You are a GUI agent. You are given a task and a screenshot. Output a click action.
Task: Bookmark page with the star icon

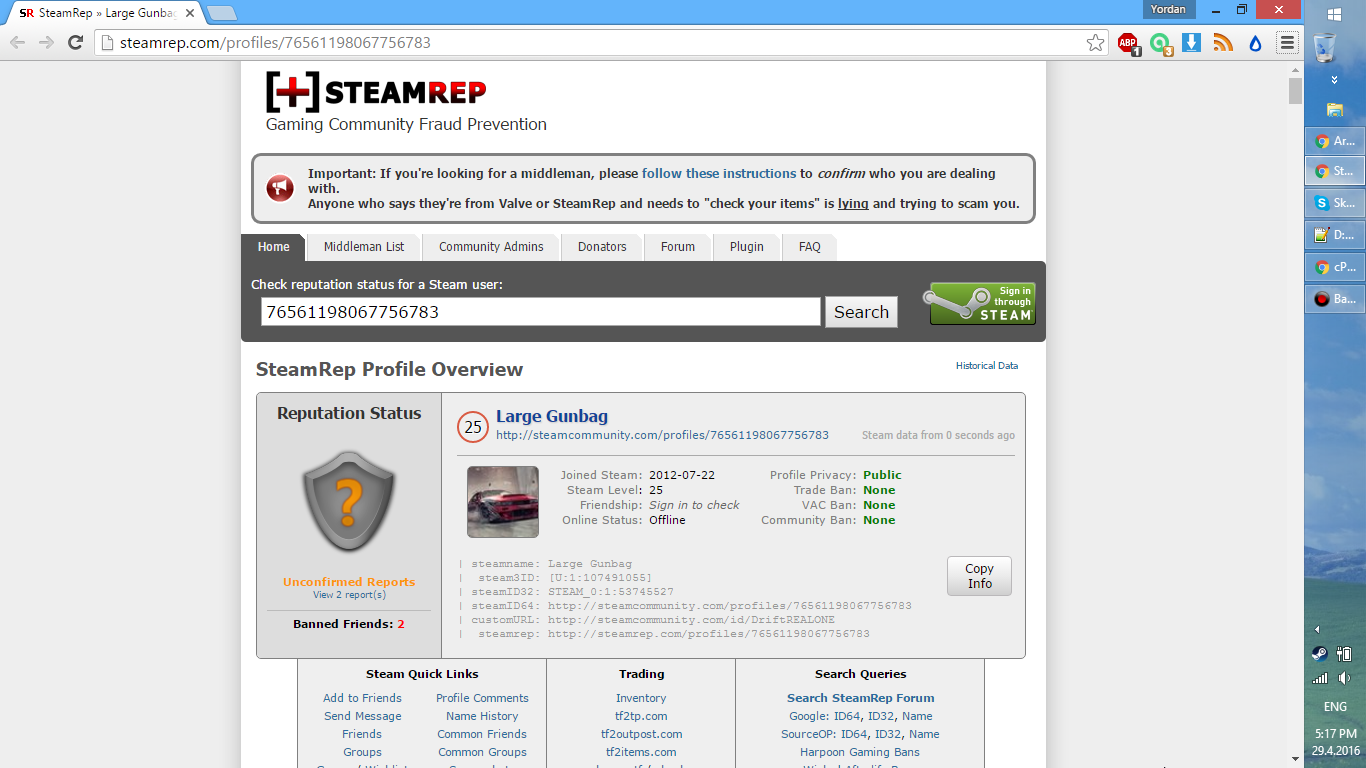point(1096,43)
